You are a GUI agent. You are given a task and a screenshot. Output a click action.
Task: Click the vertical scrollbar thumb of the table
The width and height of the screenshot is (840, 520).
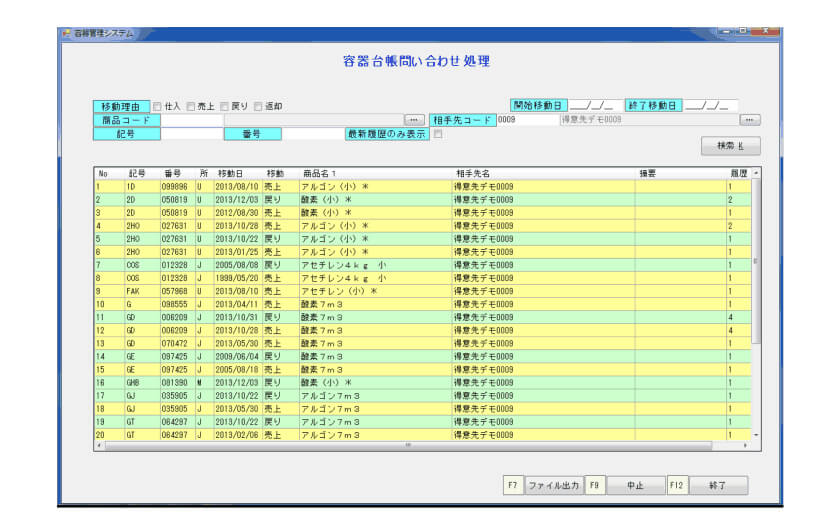point(756,261)
